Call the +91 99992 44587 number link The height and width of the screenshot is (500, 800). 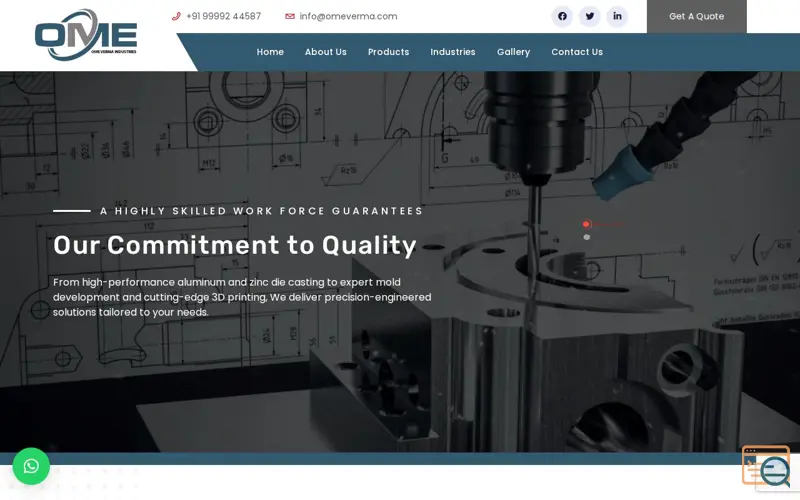(223, 16)
